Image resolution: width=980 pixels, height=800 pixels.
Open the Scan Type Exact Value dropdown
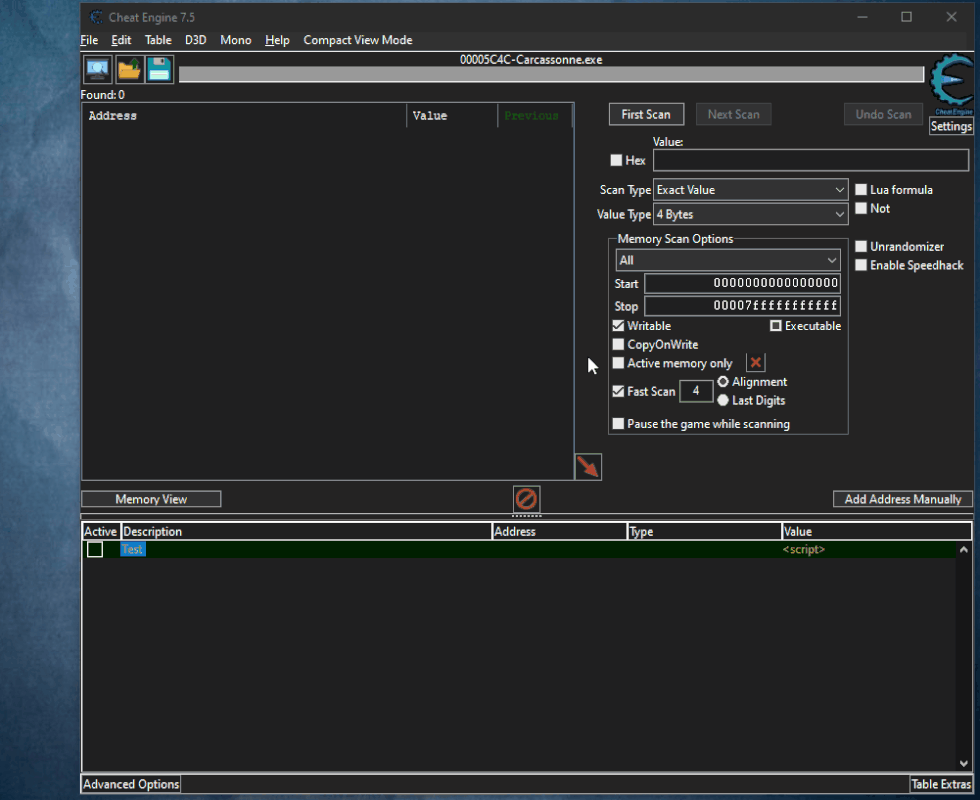(750, 189)
